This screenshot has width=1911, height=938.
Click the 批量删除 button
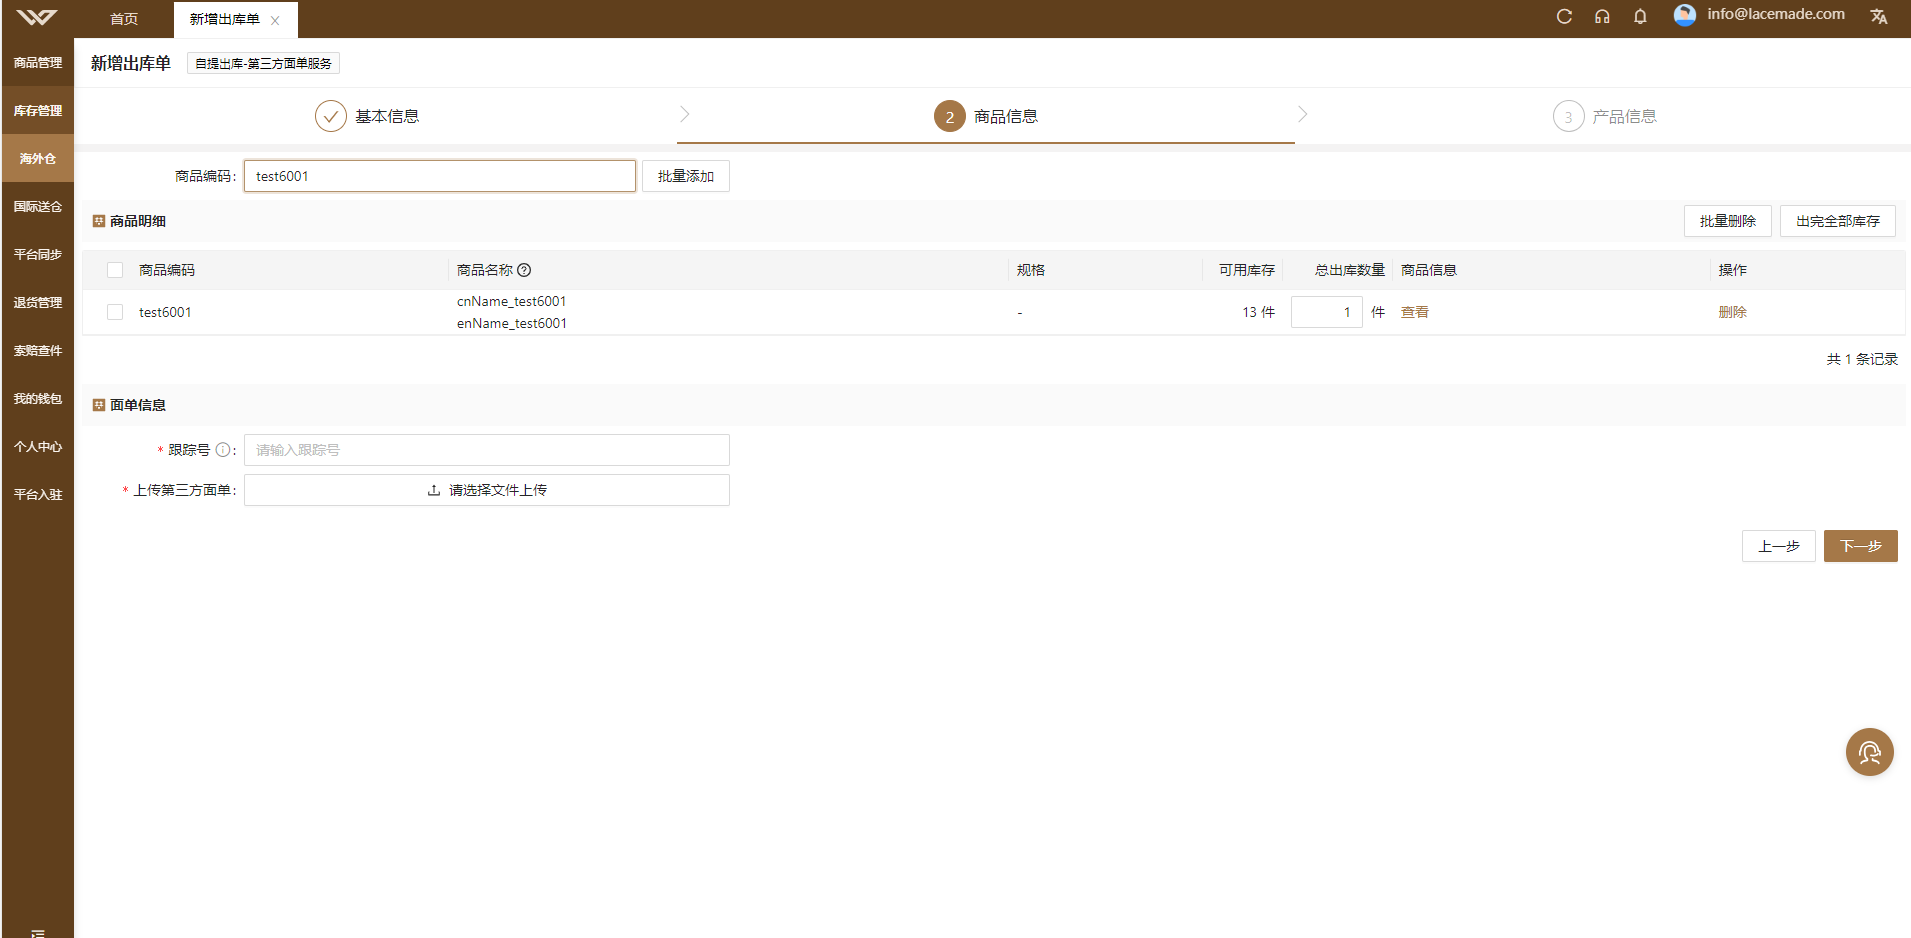pos(1728,221)
